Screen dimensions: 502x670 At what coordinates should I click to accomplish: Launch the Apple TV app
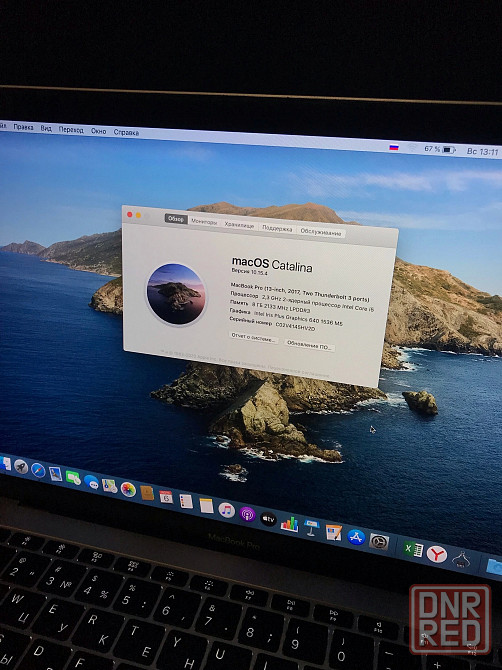[x=268, y=519]
